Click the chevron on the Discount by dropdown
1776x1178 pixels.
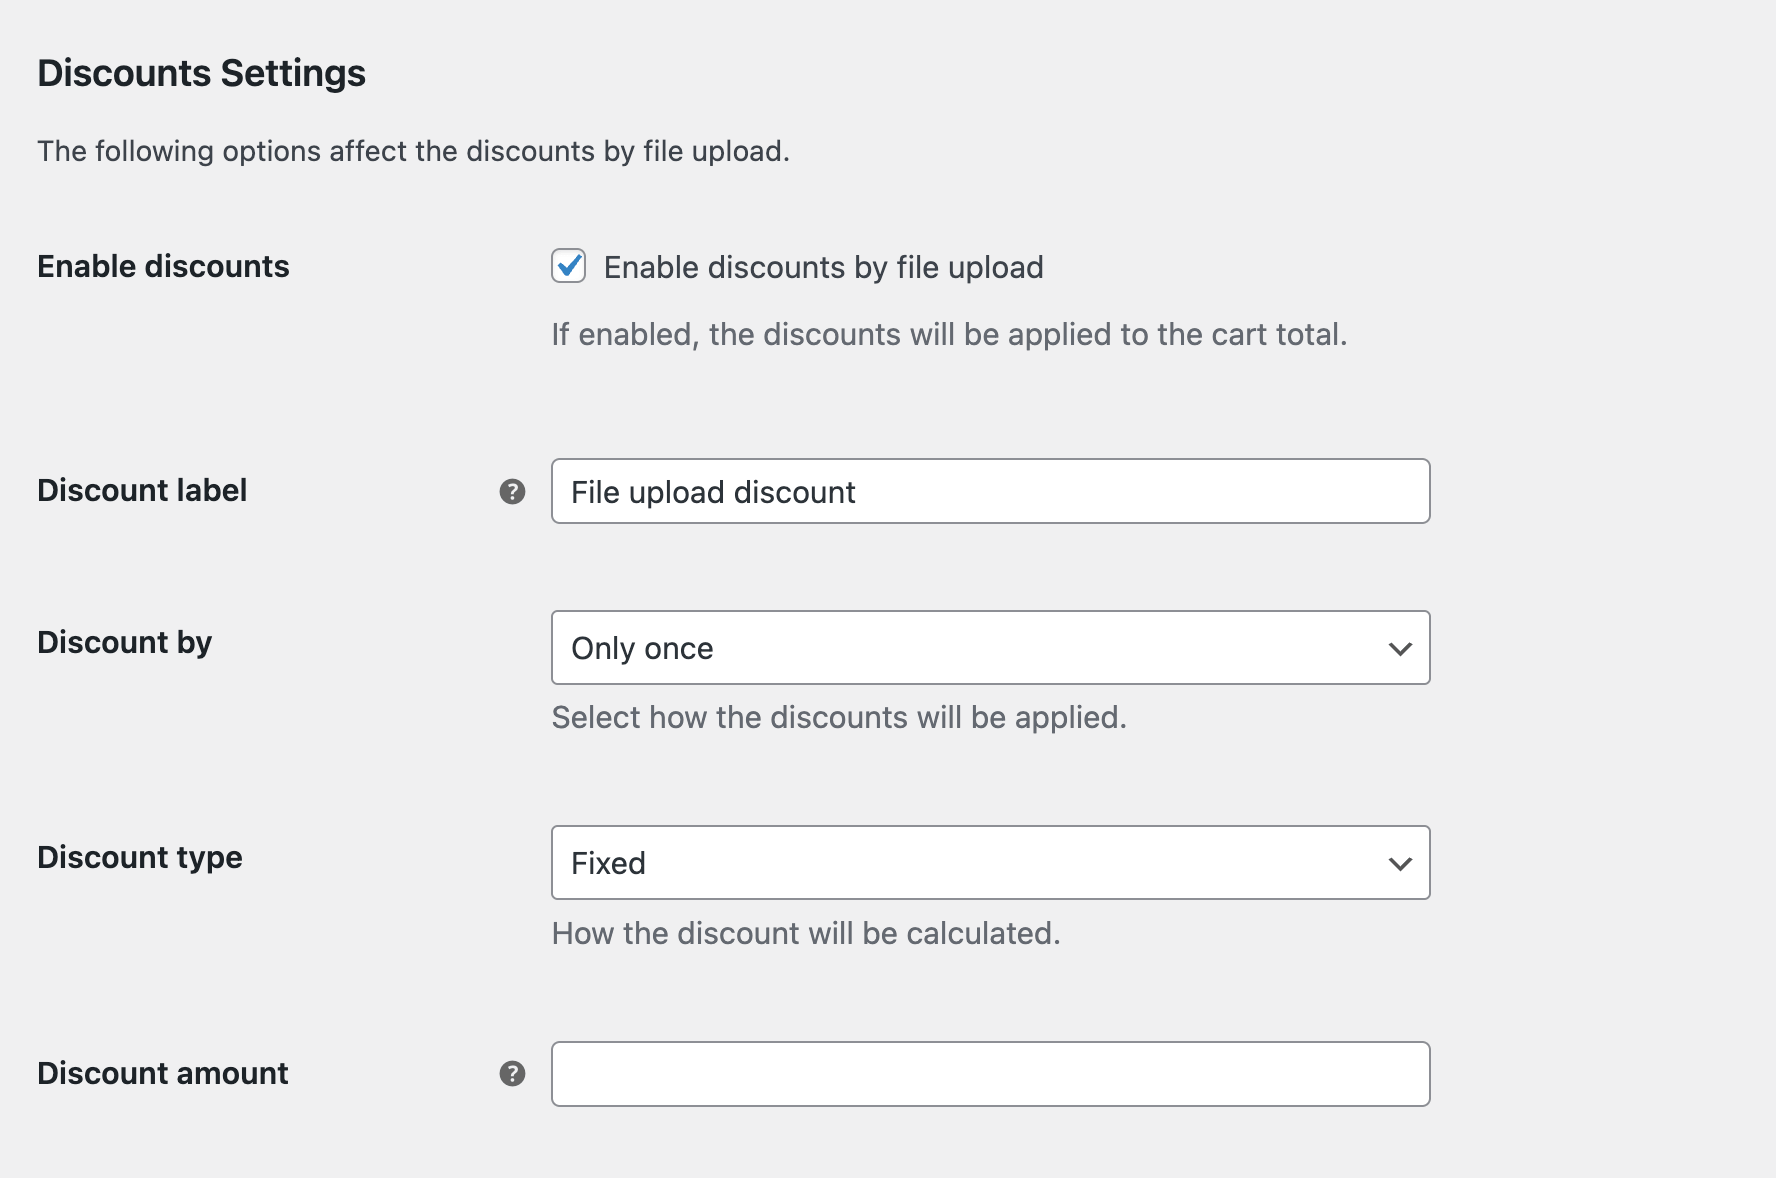tap(1401, 648)
